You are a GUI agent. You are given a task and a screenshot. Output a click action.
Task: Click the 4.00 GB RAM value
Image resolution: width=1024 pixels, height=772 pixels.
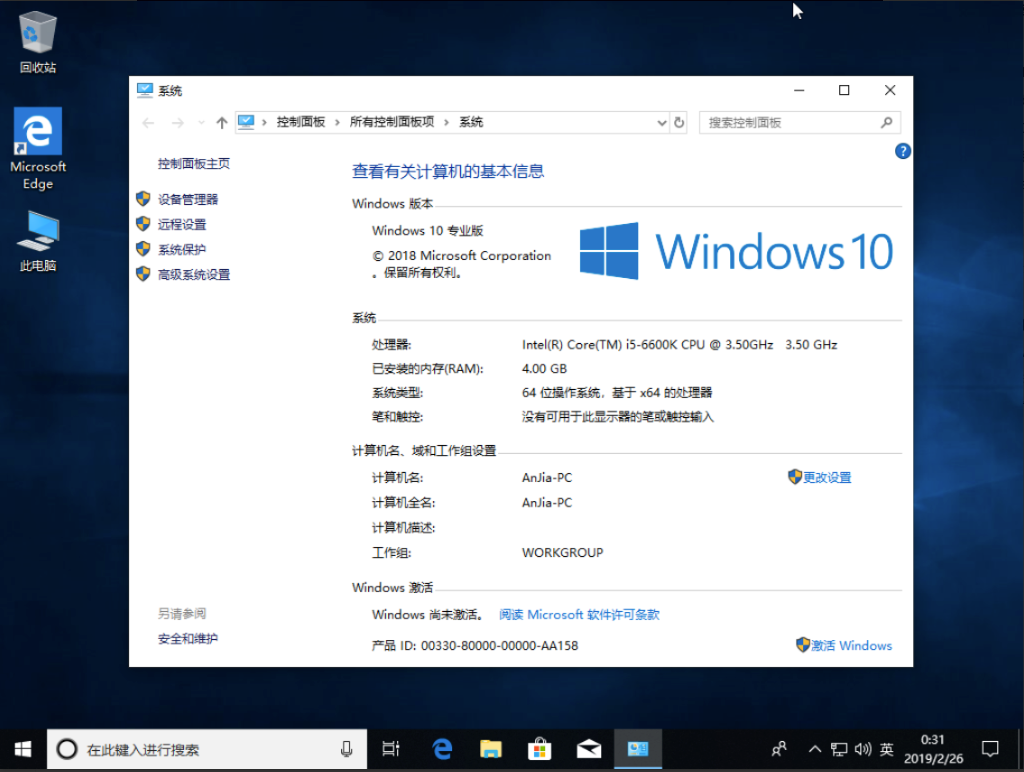pos(544,369)
